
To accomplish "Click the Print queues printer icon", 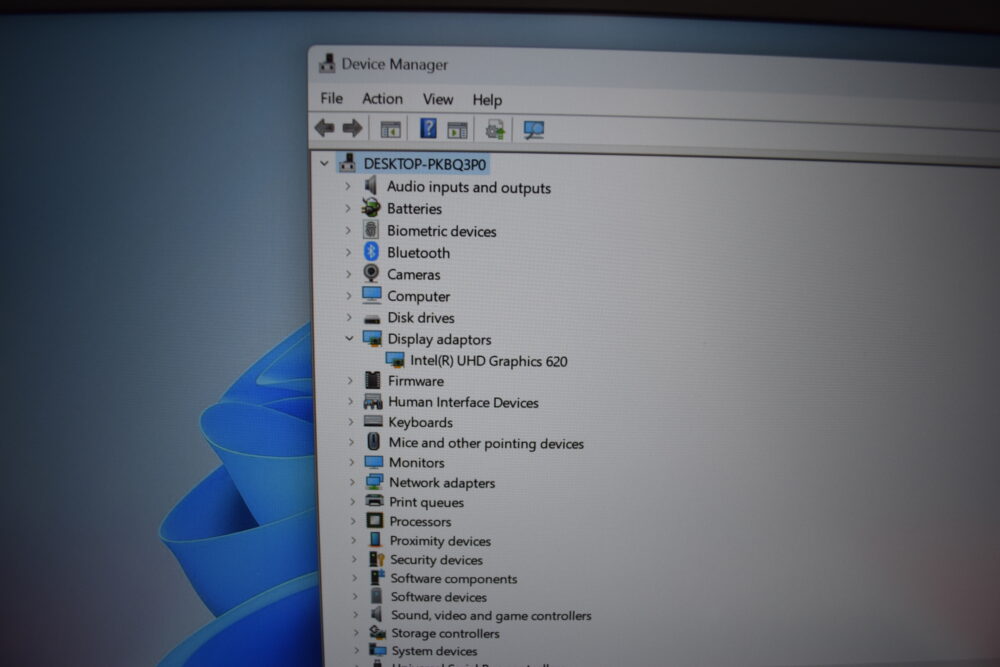I will (x=375, y=501).
